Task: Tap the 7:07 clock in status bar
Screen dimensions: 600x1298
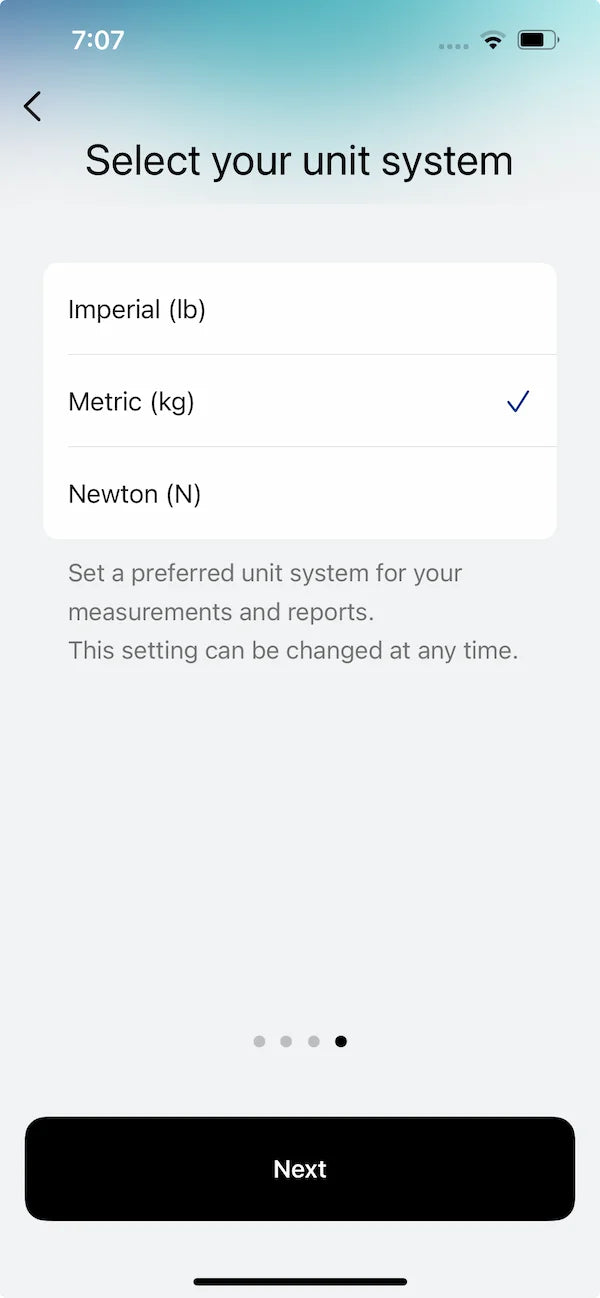Action: (98, 41)
